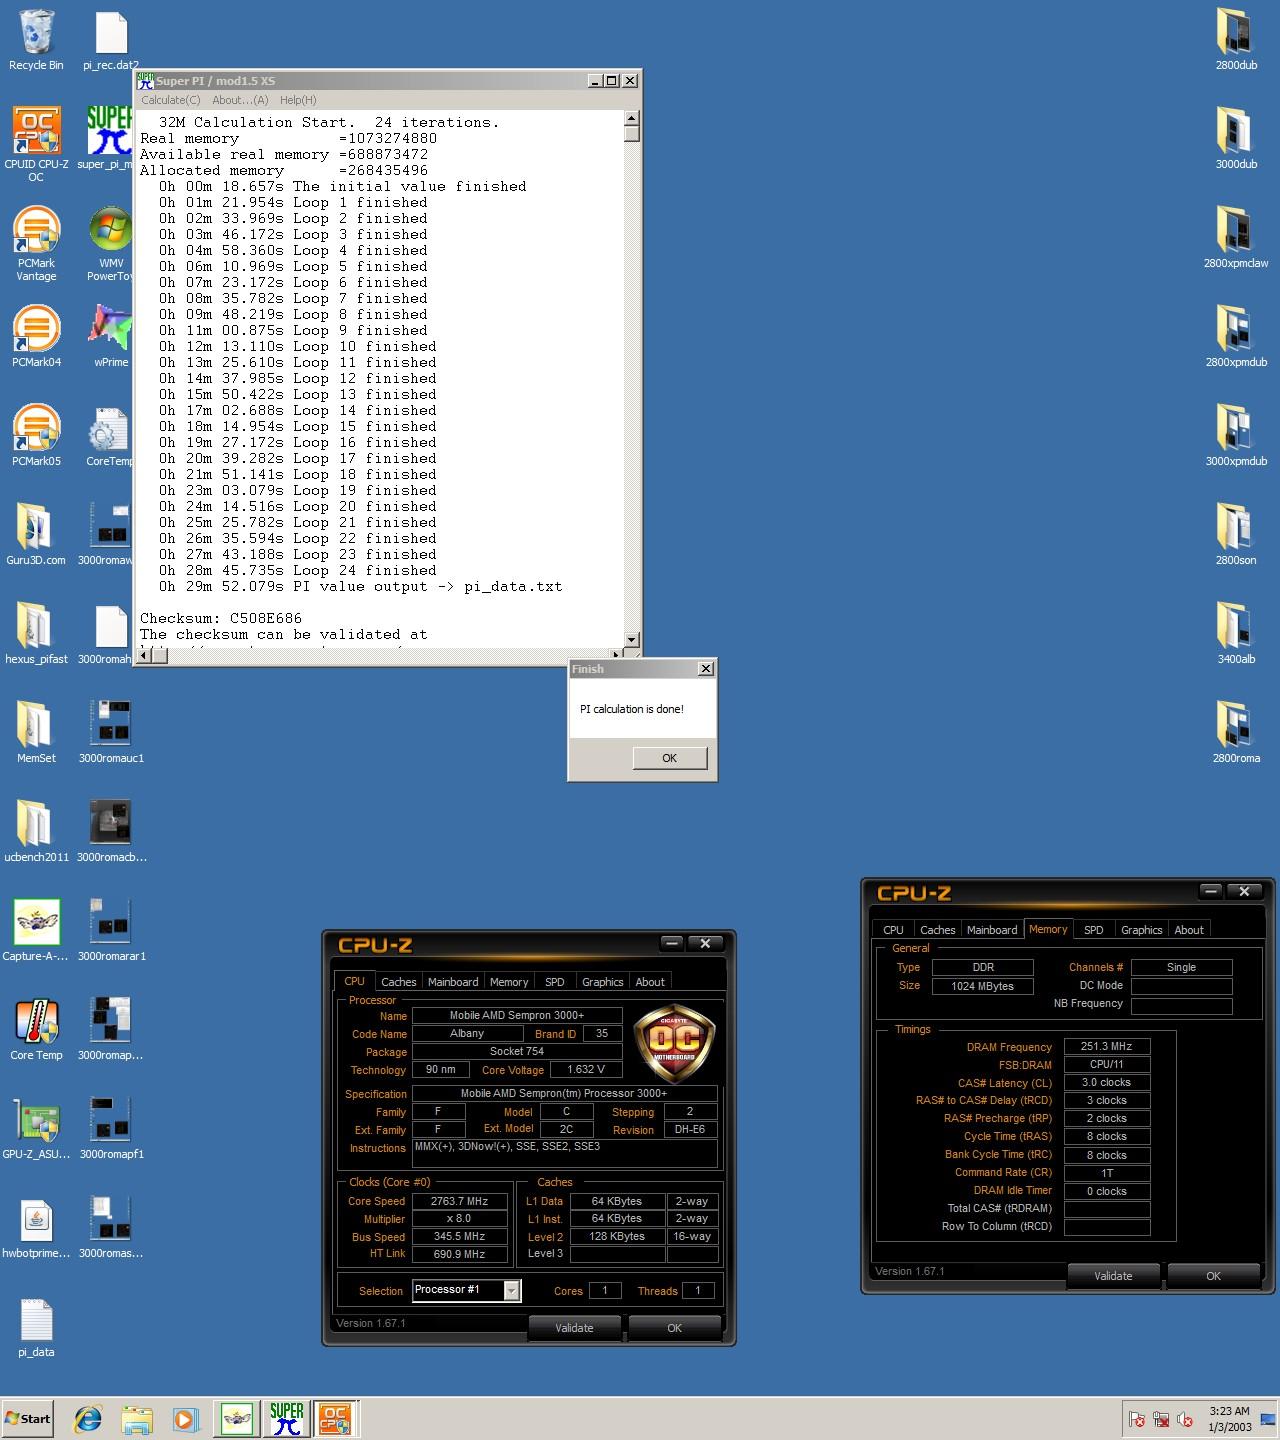The width and height of the screenshot is (1280, 1440).
Task: Switch to Memory tab in CPU window
Action: (x=509, y=982)
